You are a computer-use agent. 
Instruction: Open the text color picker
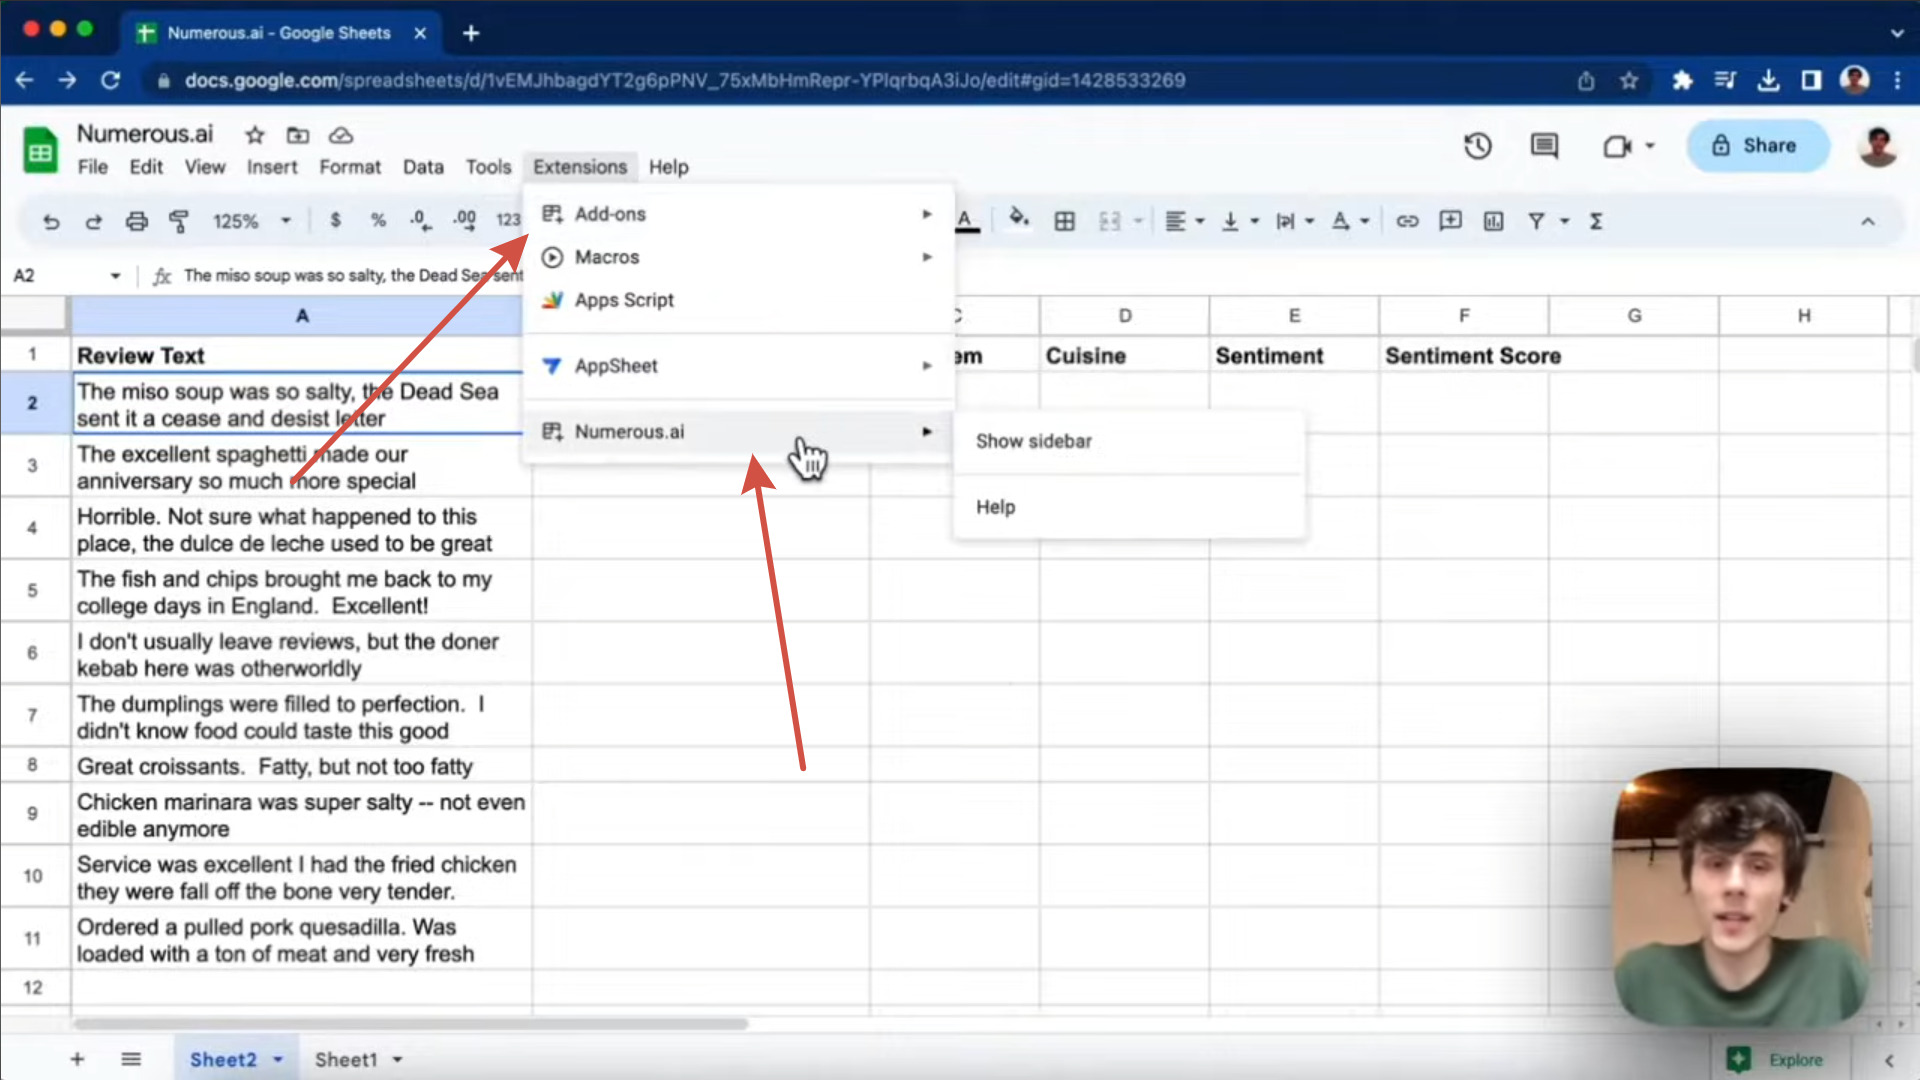point(965,220)
